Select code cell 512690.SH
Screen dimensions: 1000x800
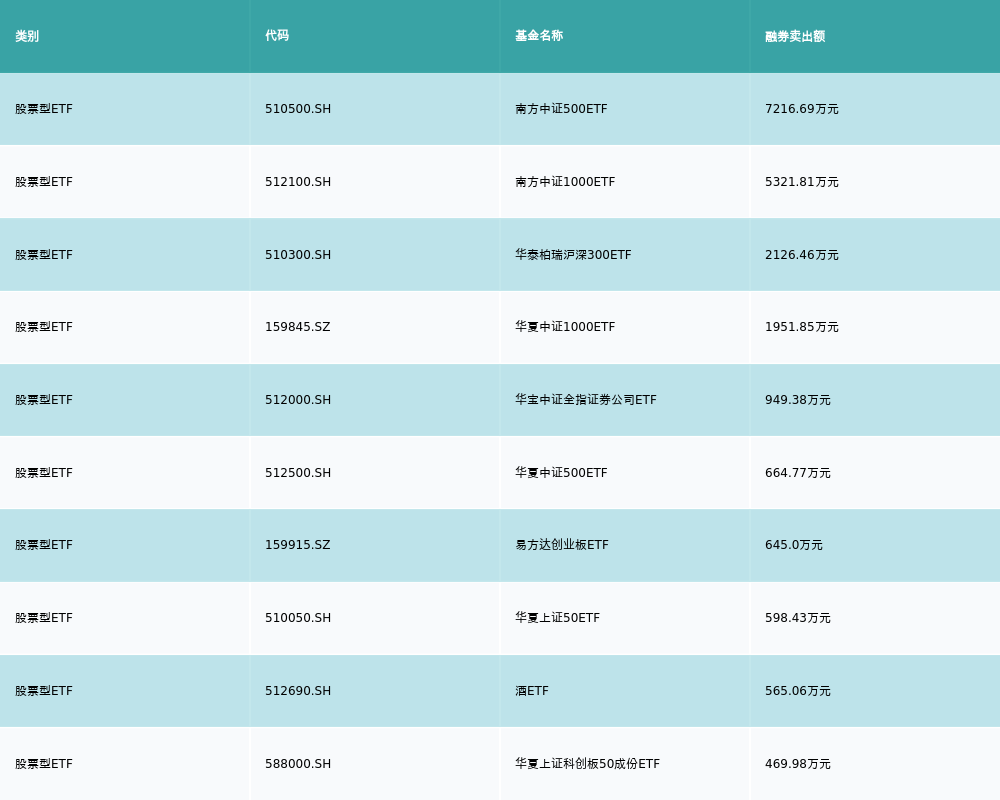pyautogui.click(x=298, y=691)
